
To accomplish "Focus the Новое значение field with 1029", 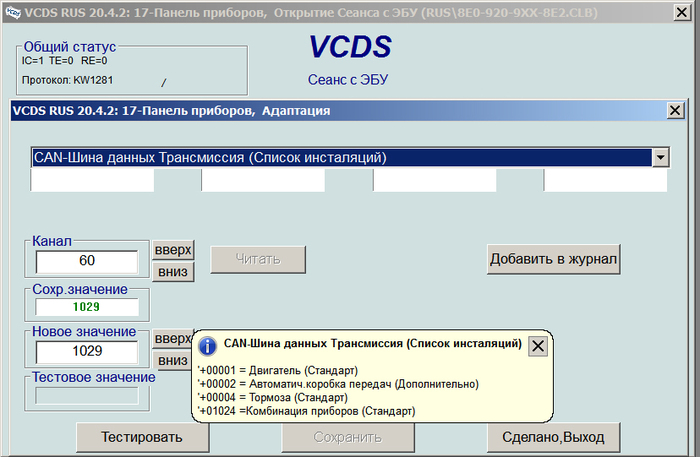I will pyautogui.click(x=87, y=351).
